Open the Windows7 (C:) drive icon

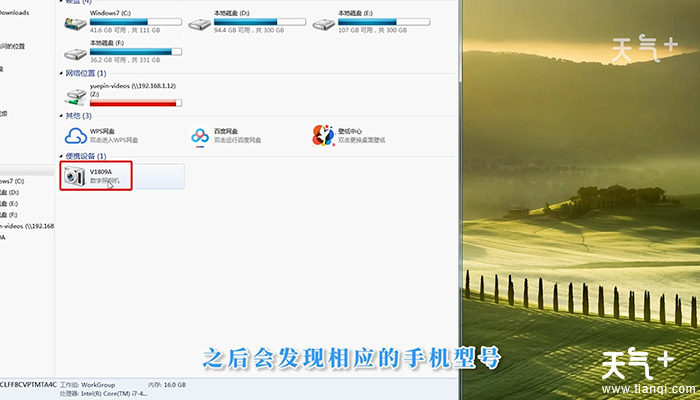click(x=75, y=24)
